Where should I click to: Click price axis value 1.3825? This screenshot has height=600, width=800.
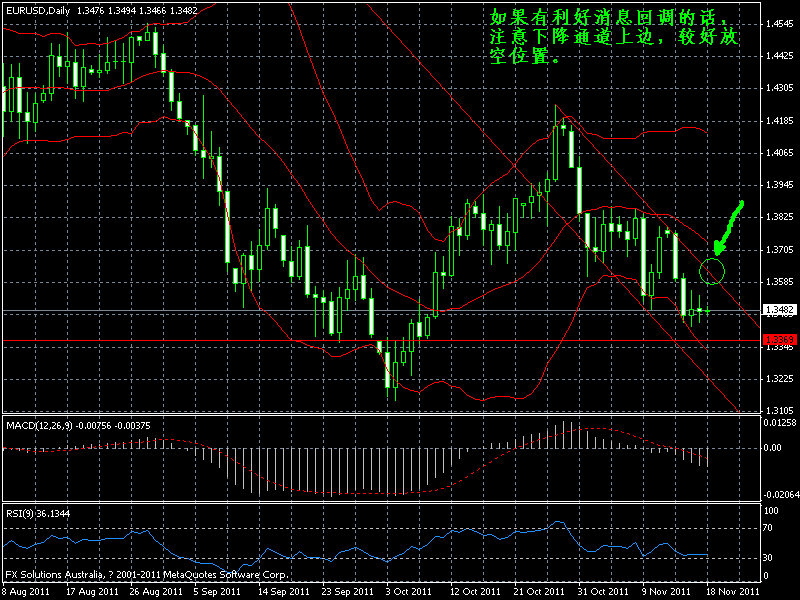click(780, 217)
